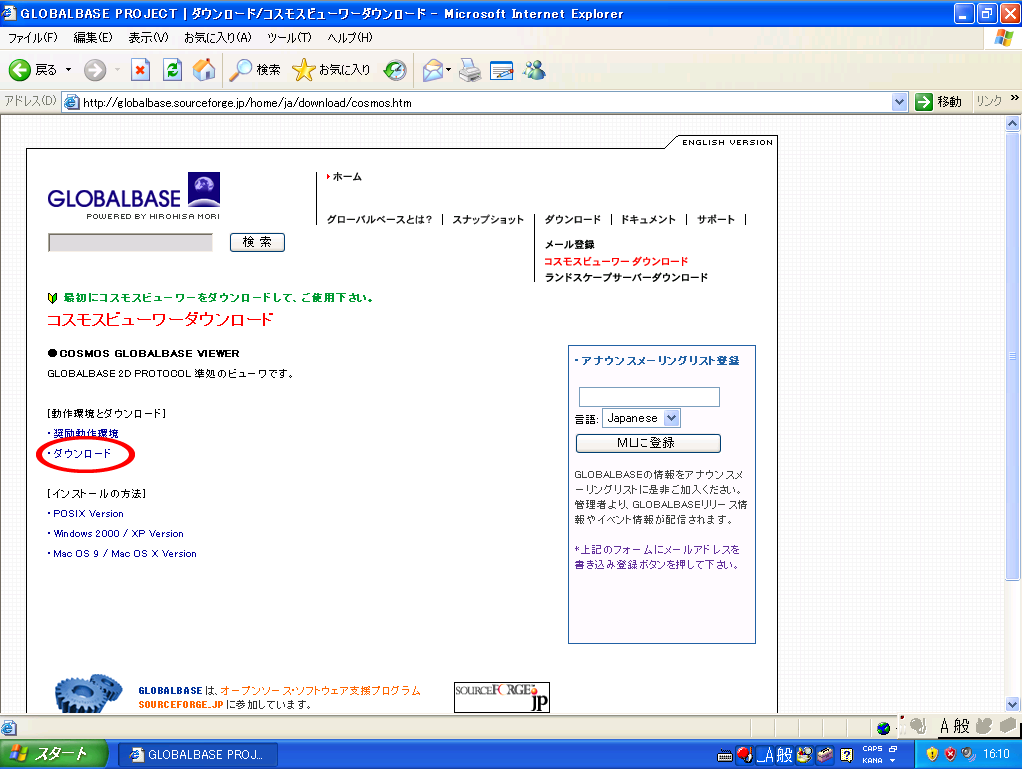
Task: Open Search magnifier toolbar button
Action: click(x=255, y=70)
